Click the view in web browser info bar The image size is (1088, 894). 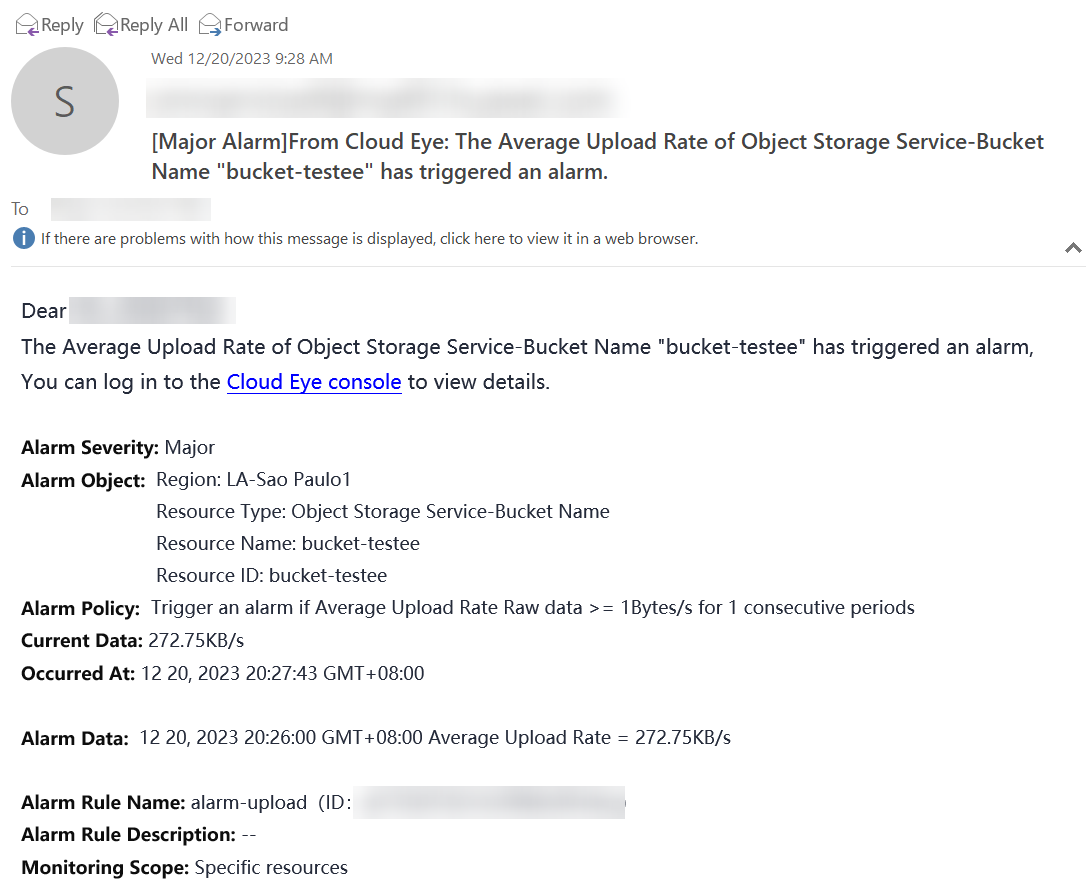(369, 239)
